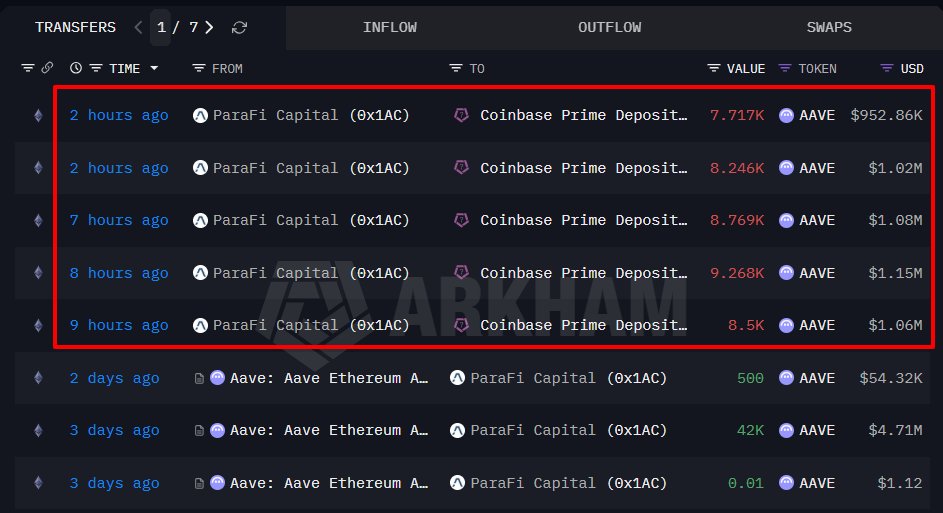
Task: Click the transaction link chain icon
Action: [46, 68]
